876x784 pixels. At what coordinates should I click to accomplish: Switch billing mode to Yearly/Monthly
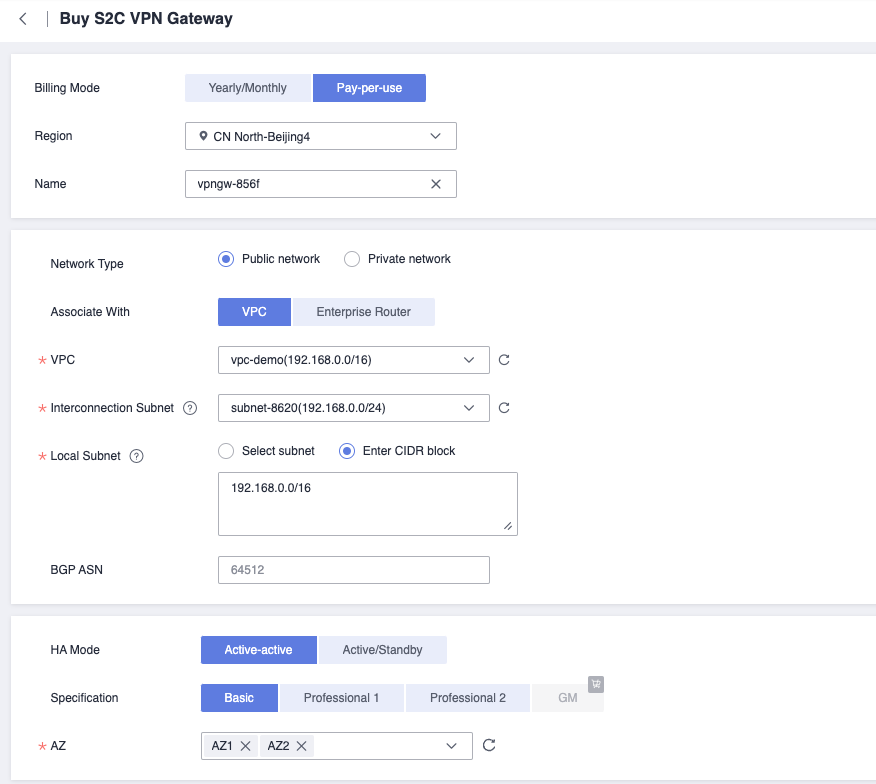click(x=247, y=88)
